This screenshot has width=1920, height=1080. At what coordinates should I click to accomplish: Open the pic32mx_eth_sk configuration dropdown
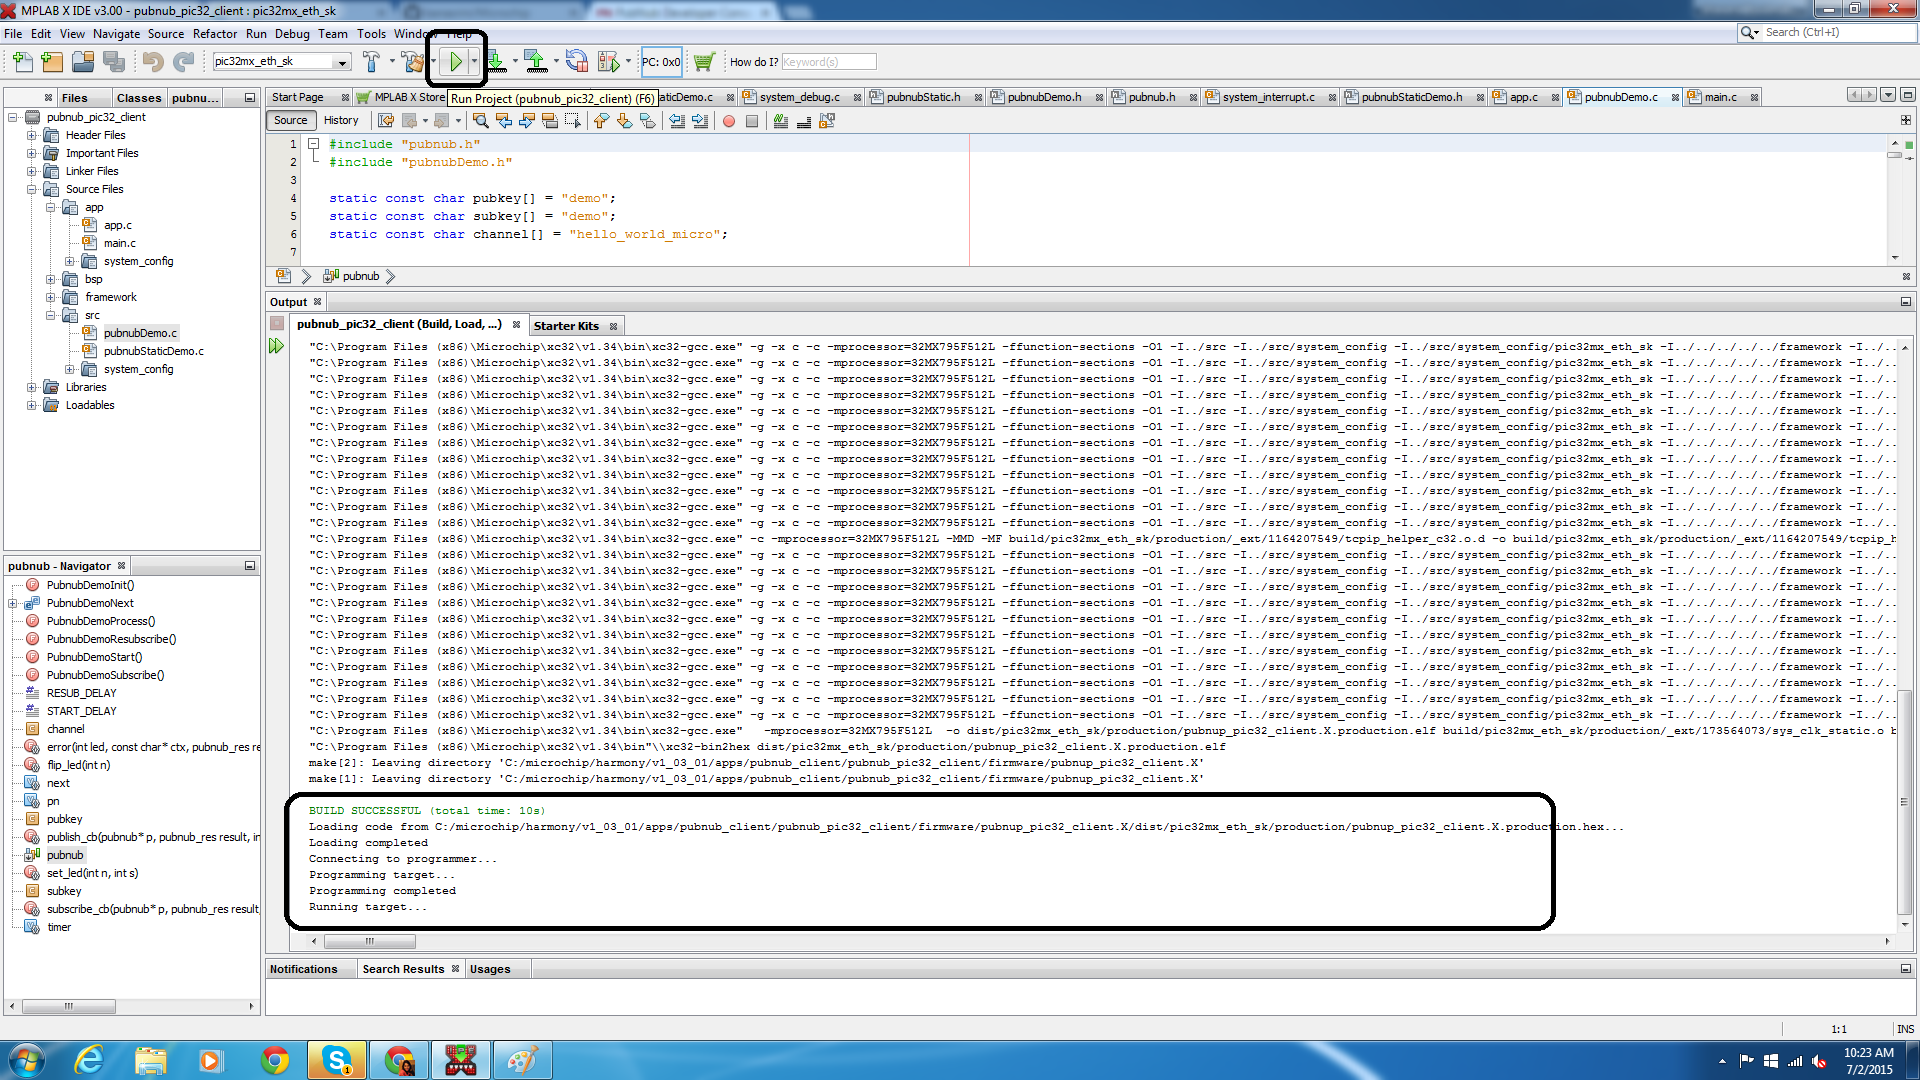click(342, 62)
